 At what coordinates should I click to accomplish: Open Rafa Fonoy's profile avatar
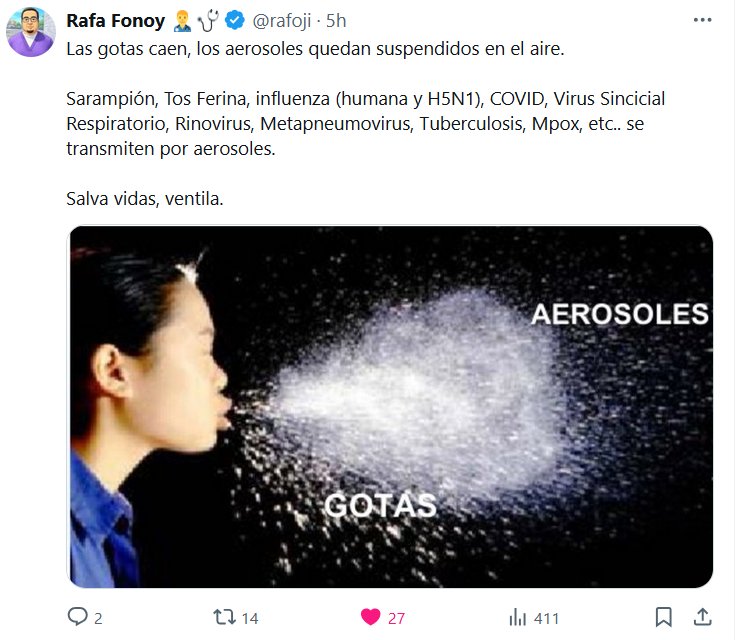[x=31, y=32]
